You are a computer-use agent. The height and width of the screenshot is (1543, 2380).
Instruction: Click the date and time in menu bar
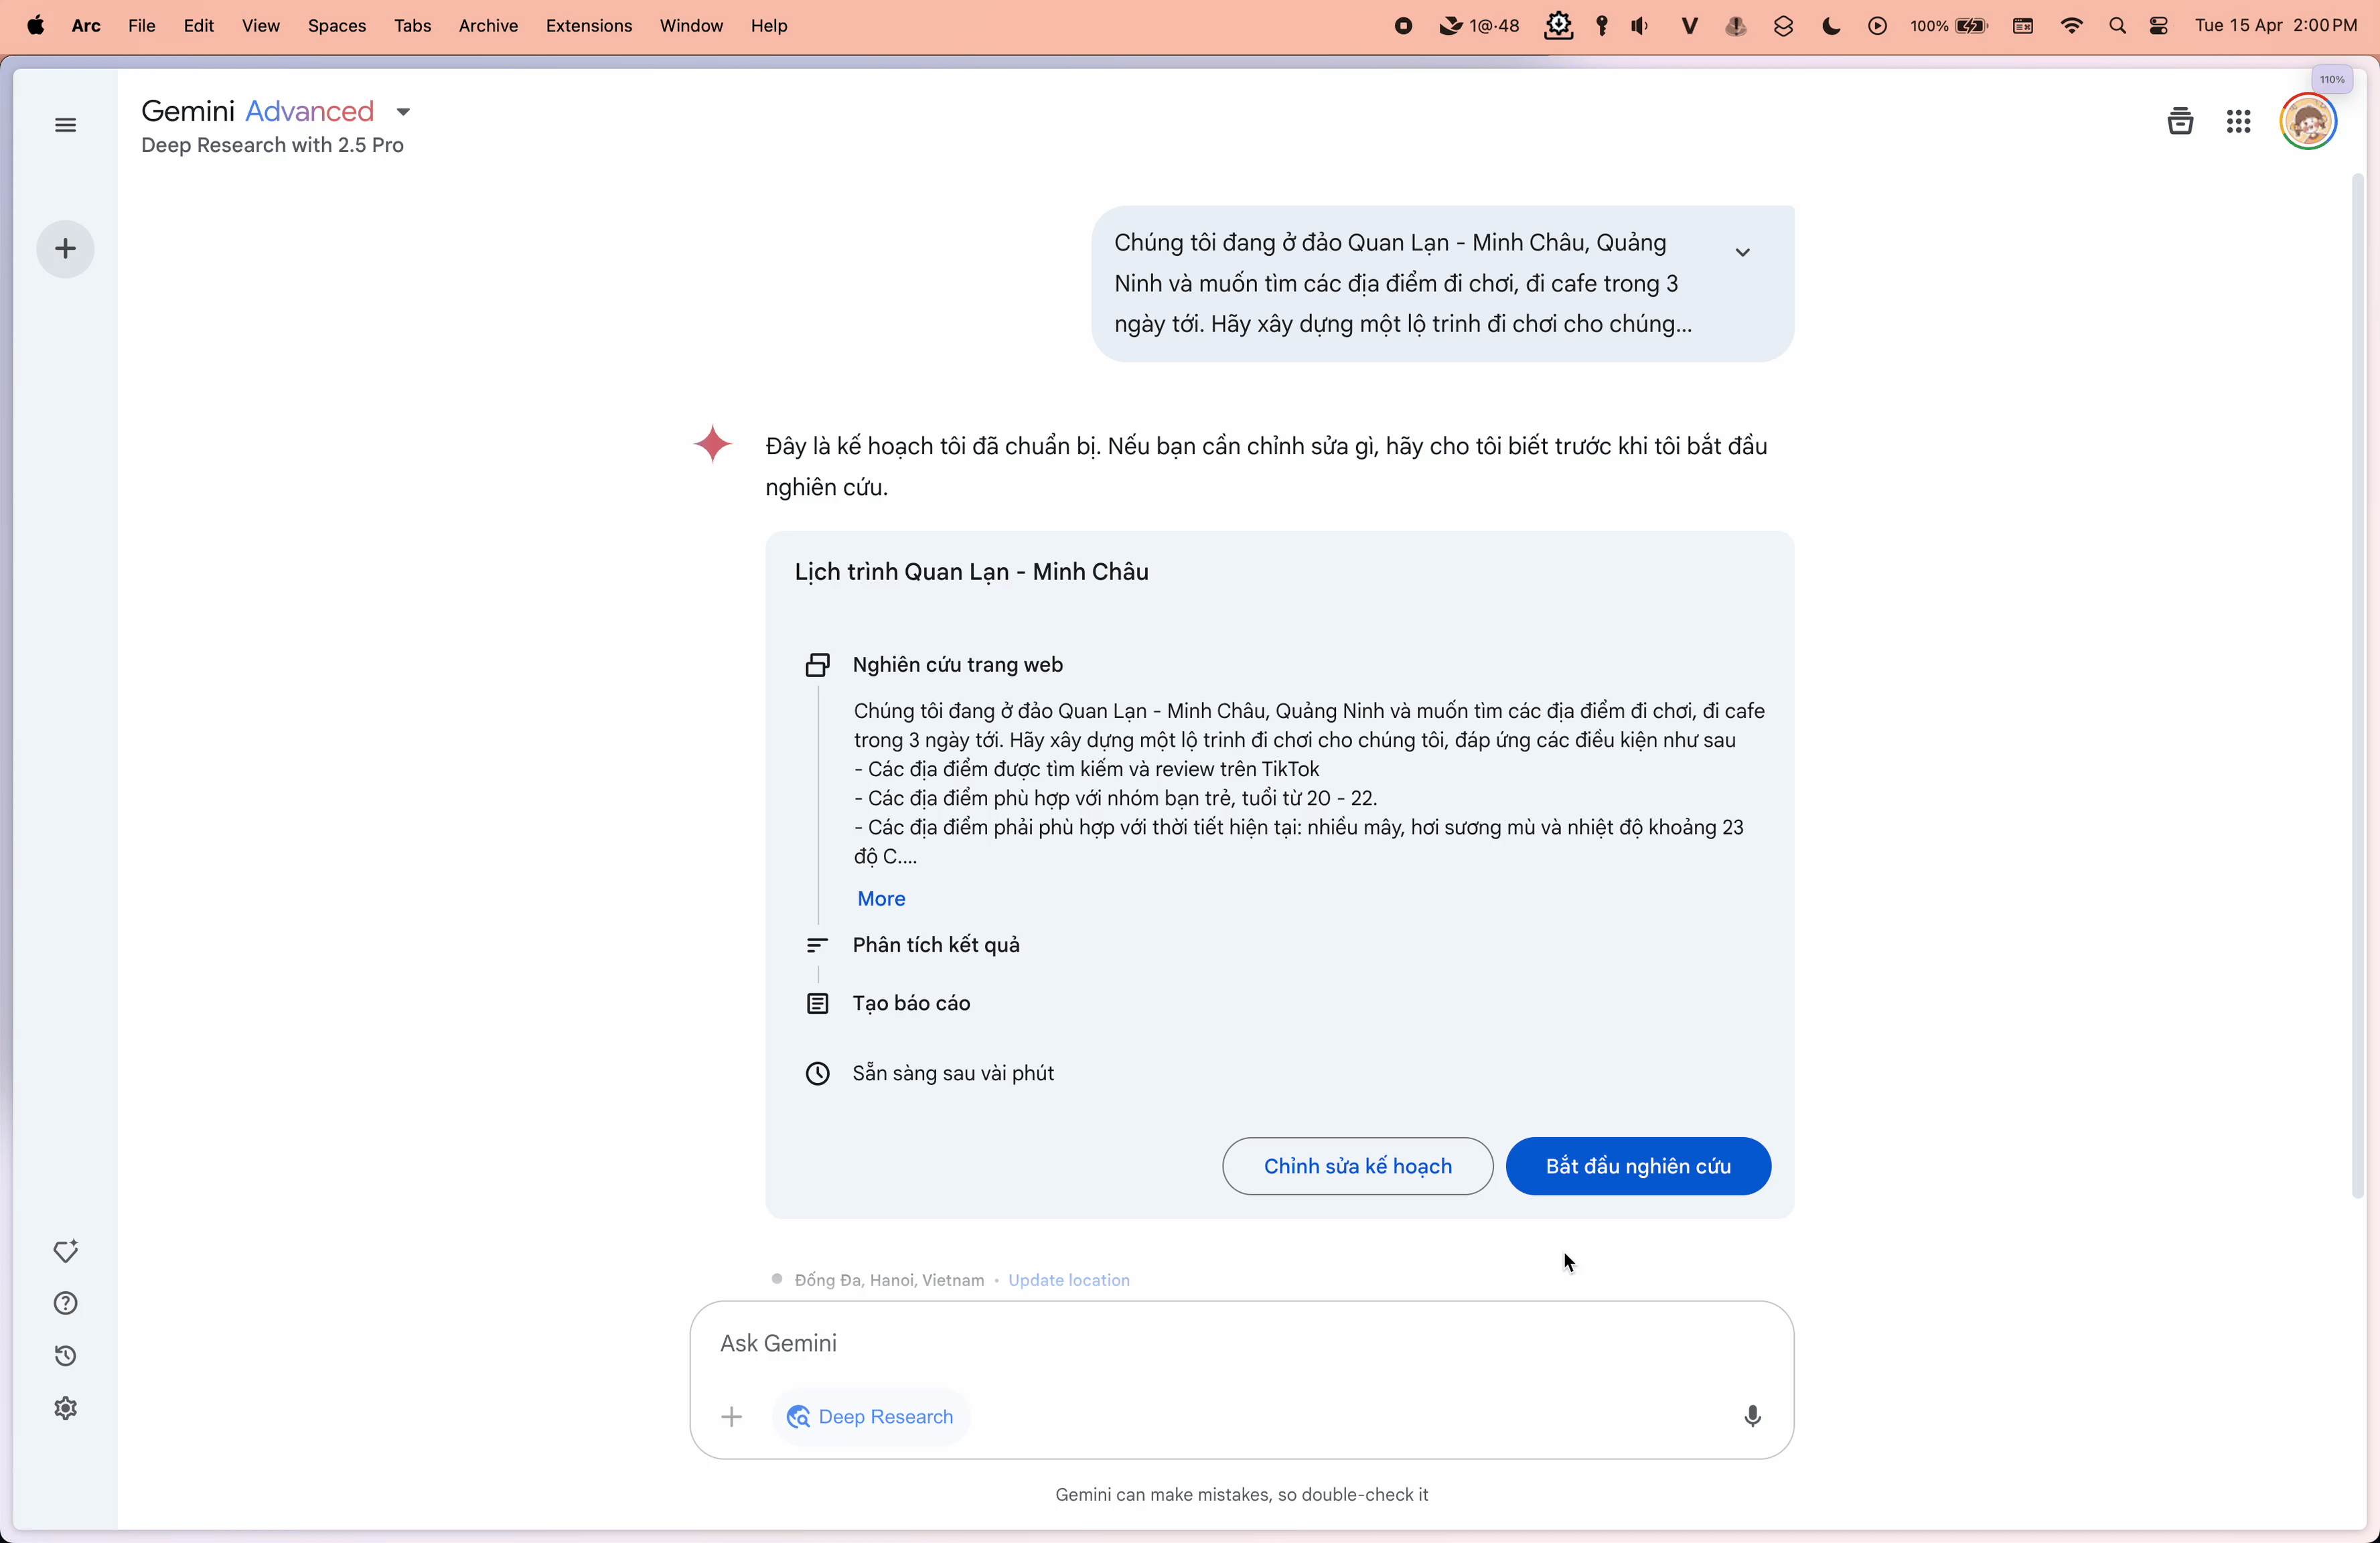click(2276, 26)
